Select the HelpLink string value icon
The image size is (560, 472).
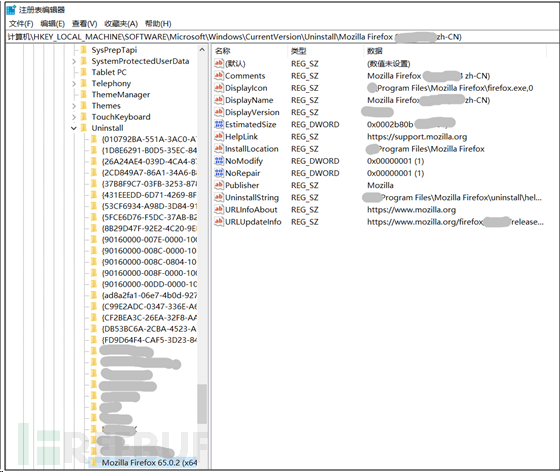click(219, 136)
